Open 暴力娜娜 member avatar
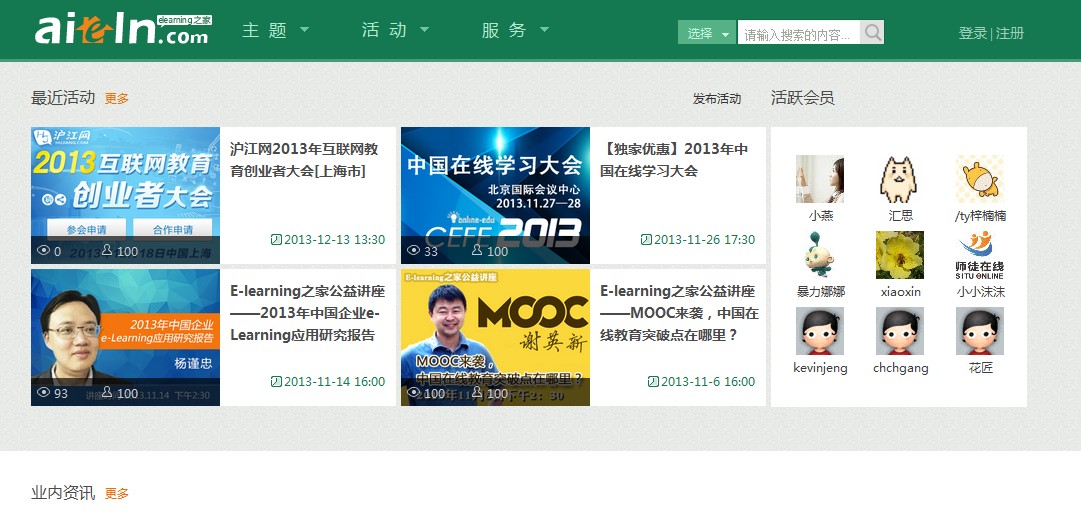 [820, 255]
